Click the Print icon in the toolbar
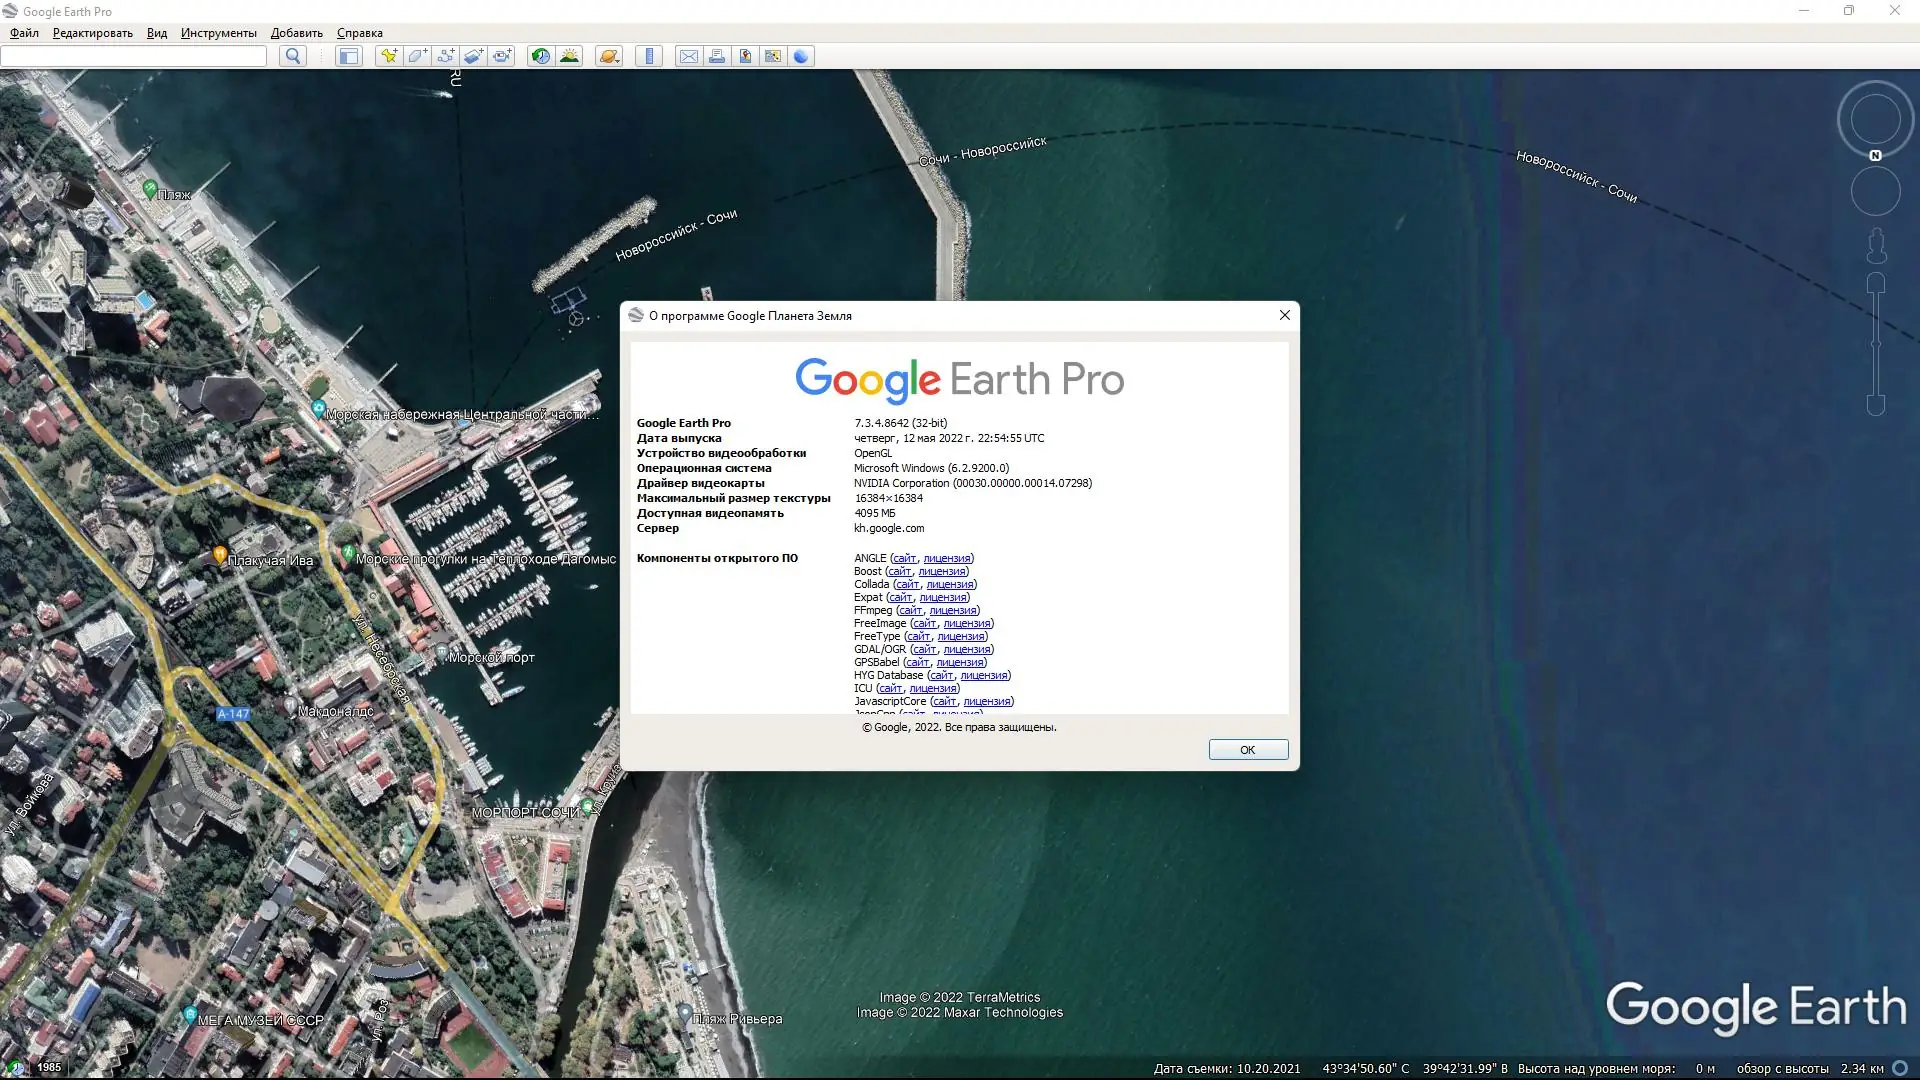The image size is (1920, 1080). (x=717, y=56)
